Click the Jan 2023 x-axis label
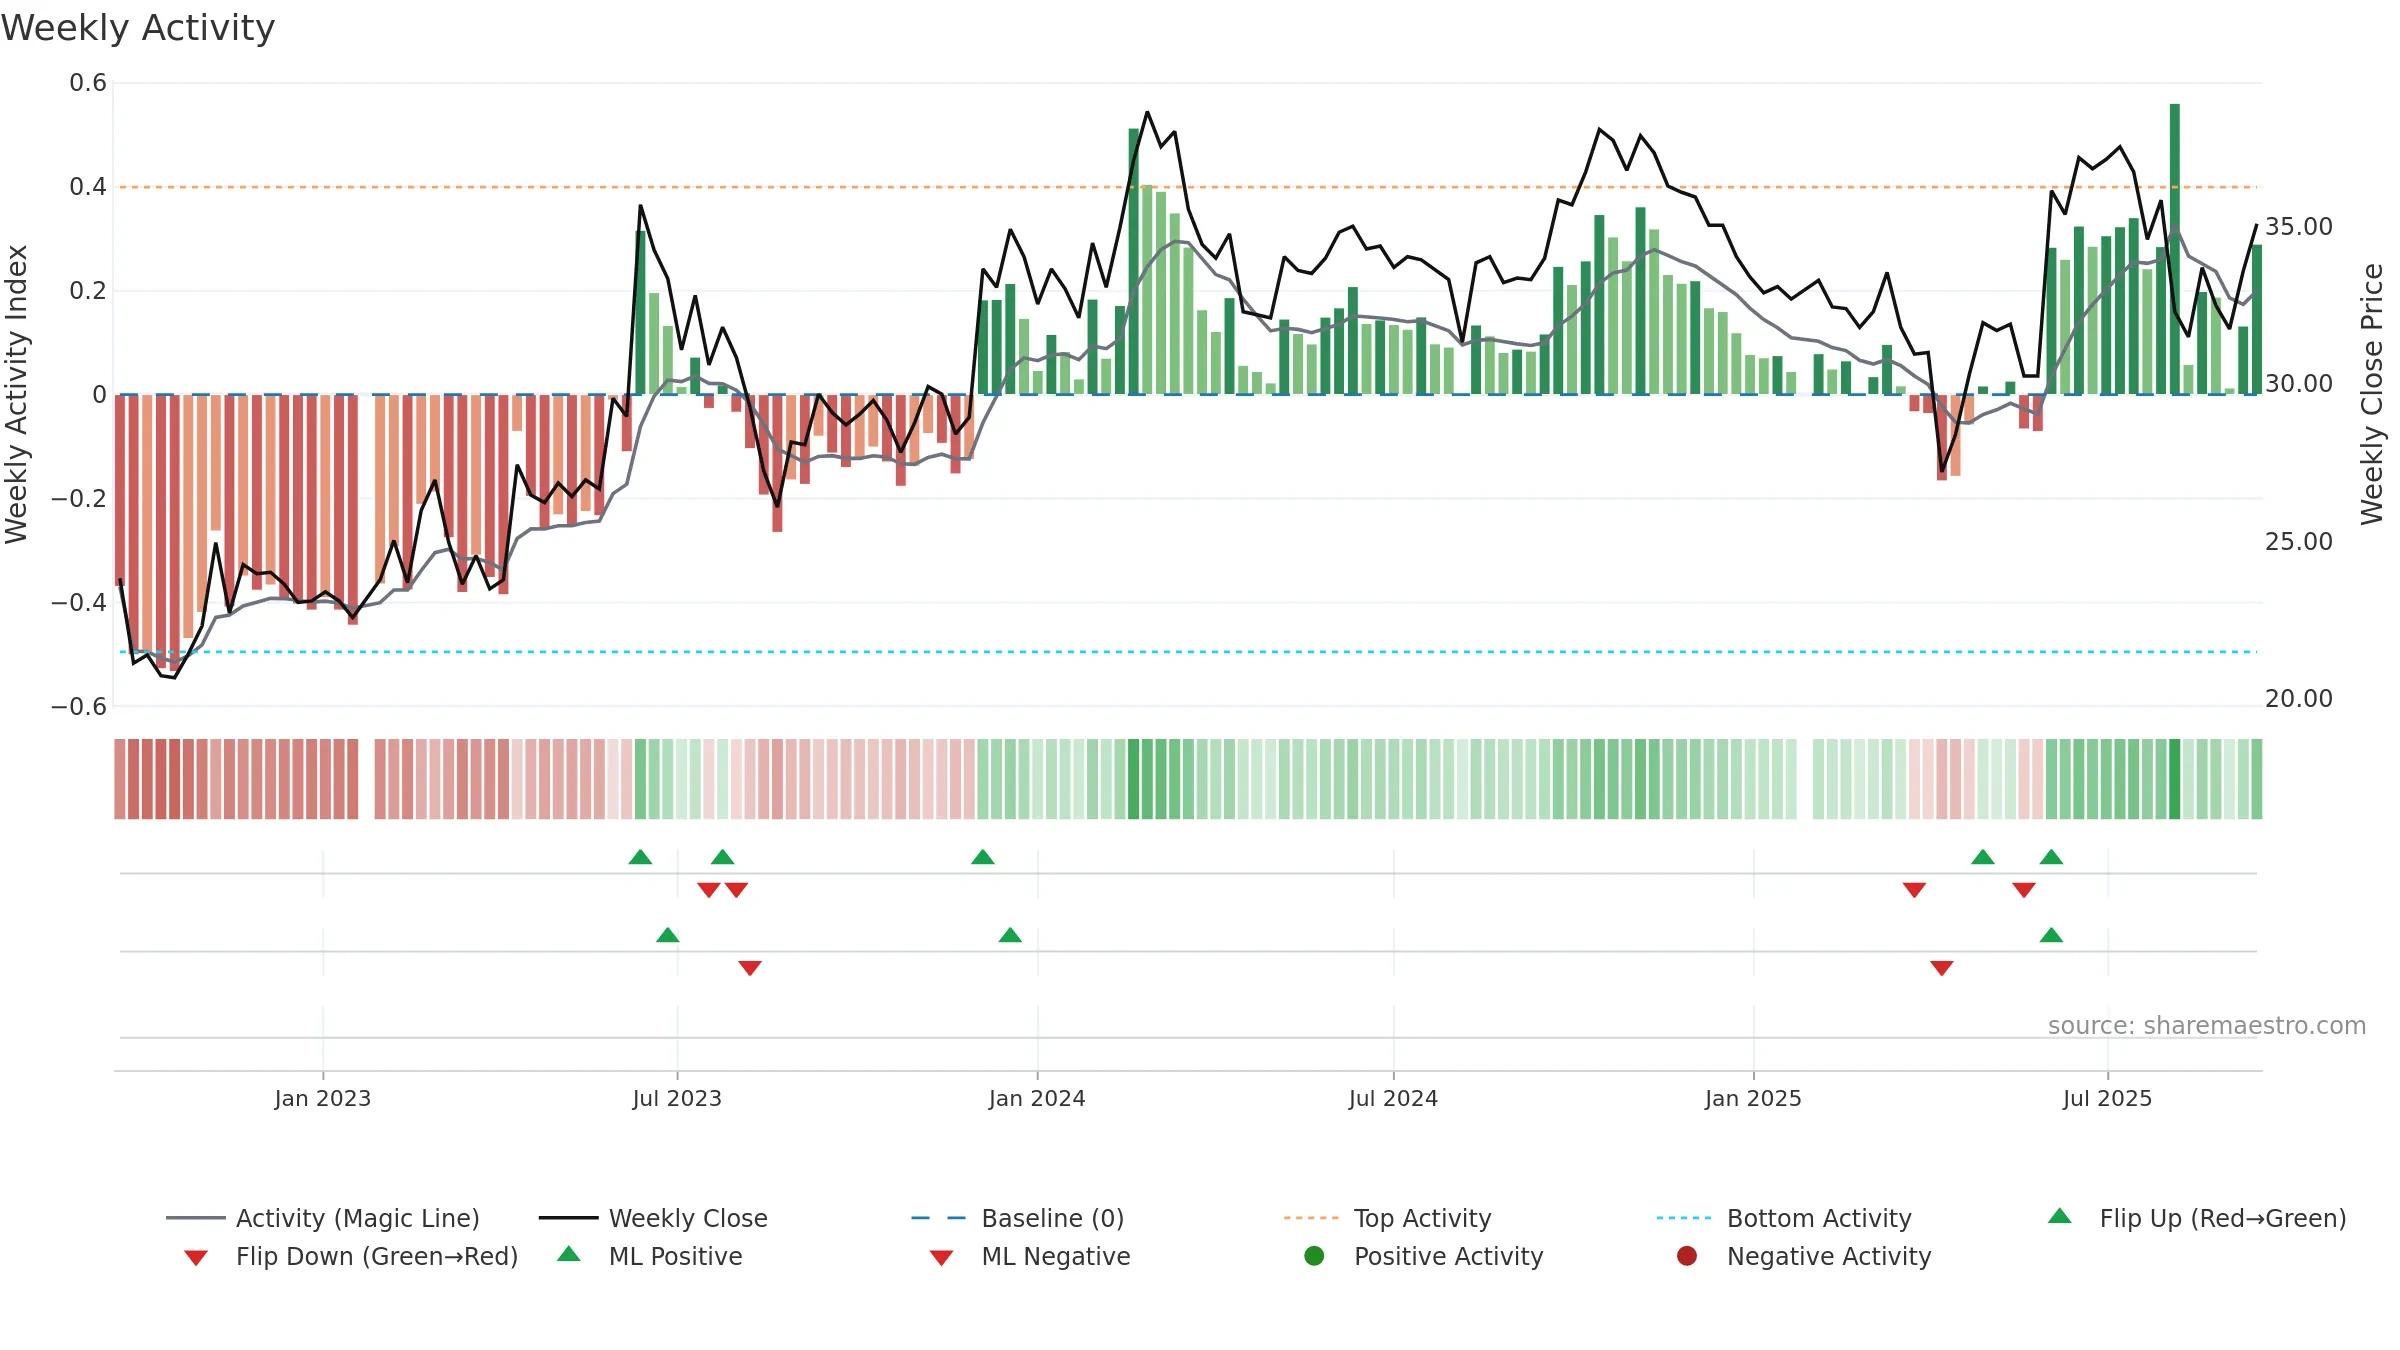The image size is (2400, 1350). (x=323, y=1098)
